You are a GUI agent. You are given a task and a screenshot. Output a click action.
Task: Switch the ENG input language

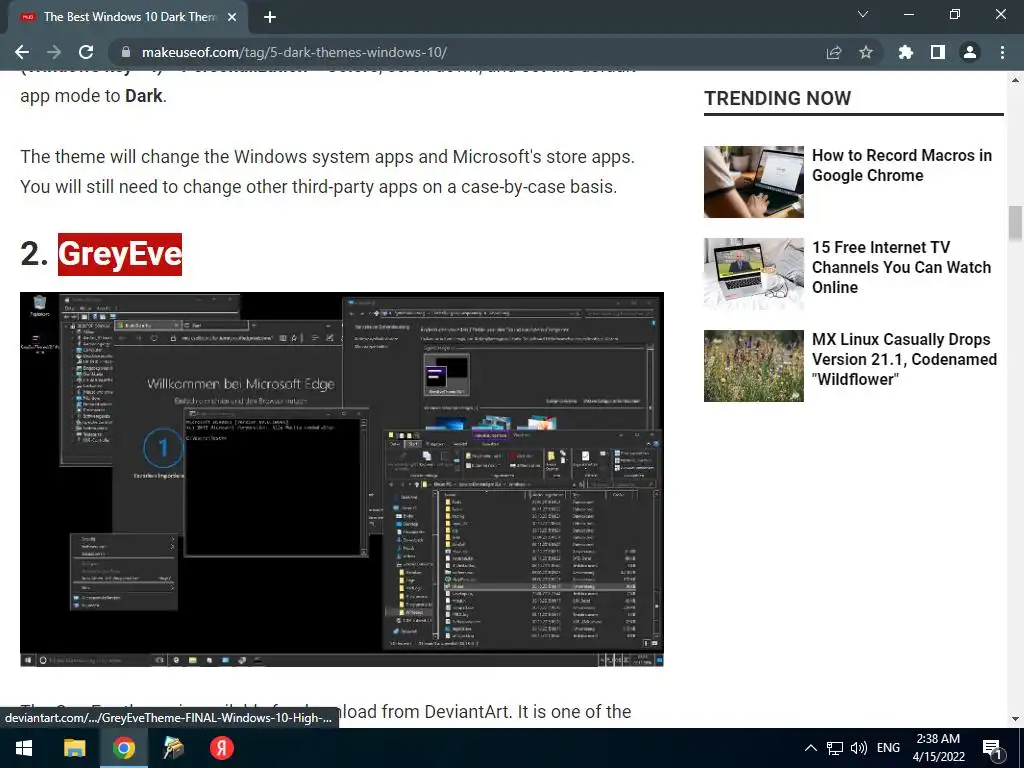pyautogui.click(x=888, y=748)
